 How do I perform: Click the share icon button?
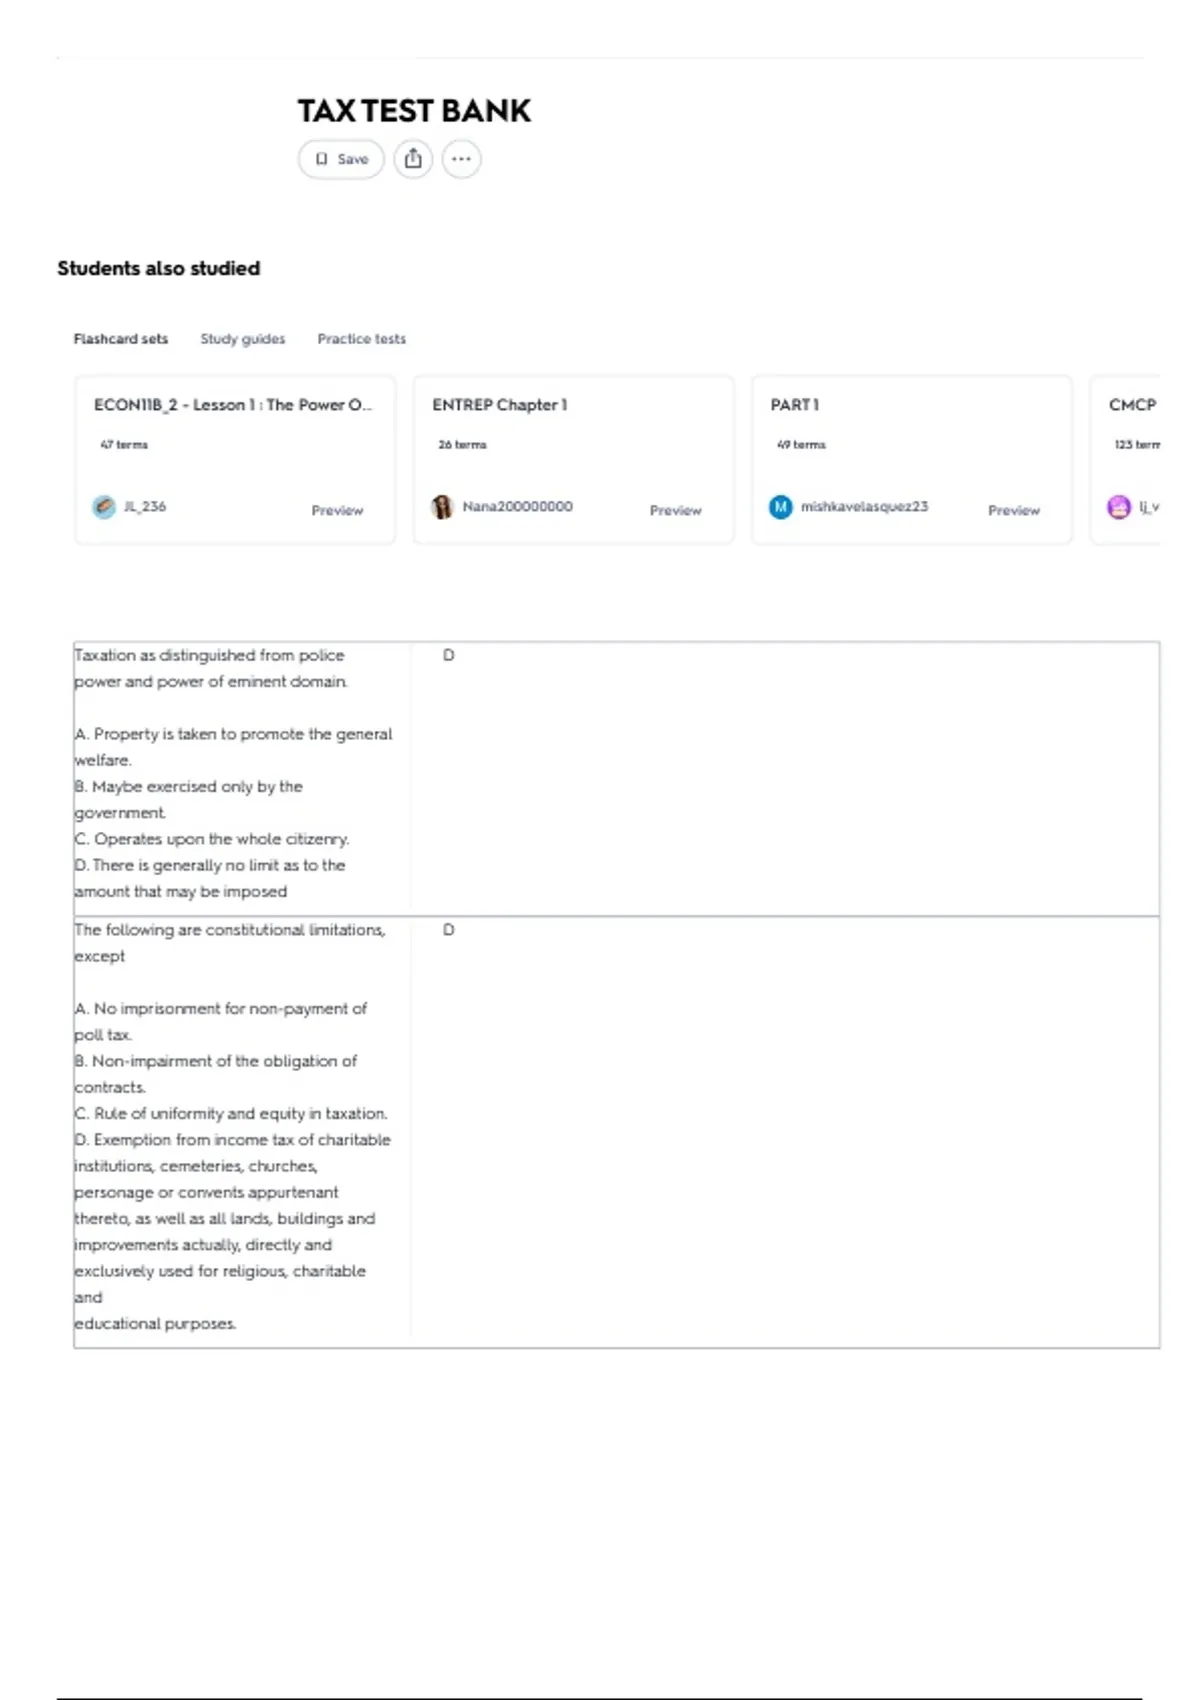pyautogui.click(x=413, y=159)
